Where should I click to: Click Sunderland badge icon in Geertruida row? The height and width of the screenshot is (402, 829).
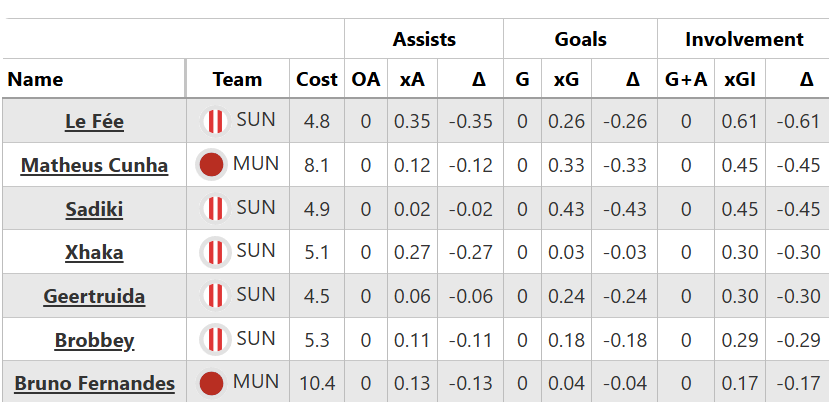point(215,296)
